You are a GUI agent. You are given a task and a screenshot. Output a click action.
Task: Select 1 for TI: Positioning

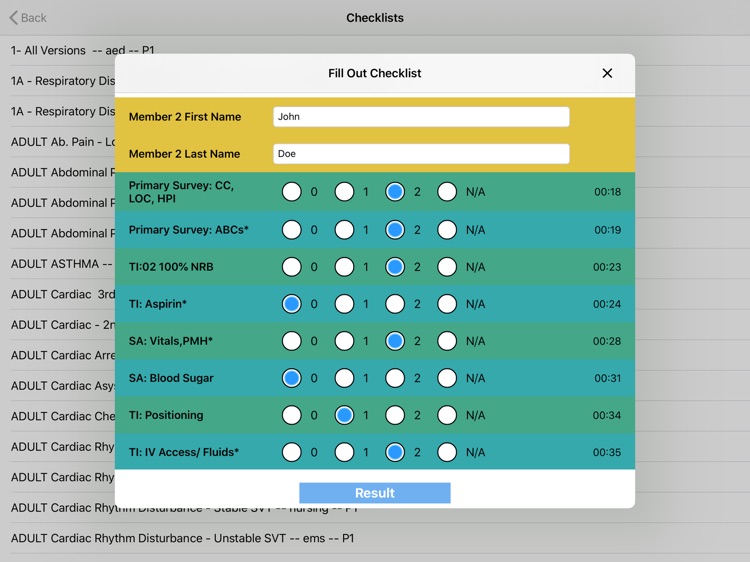tap(344, 415)
